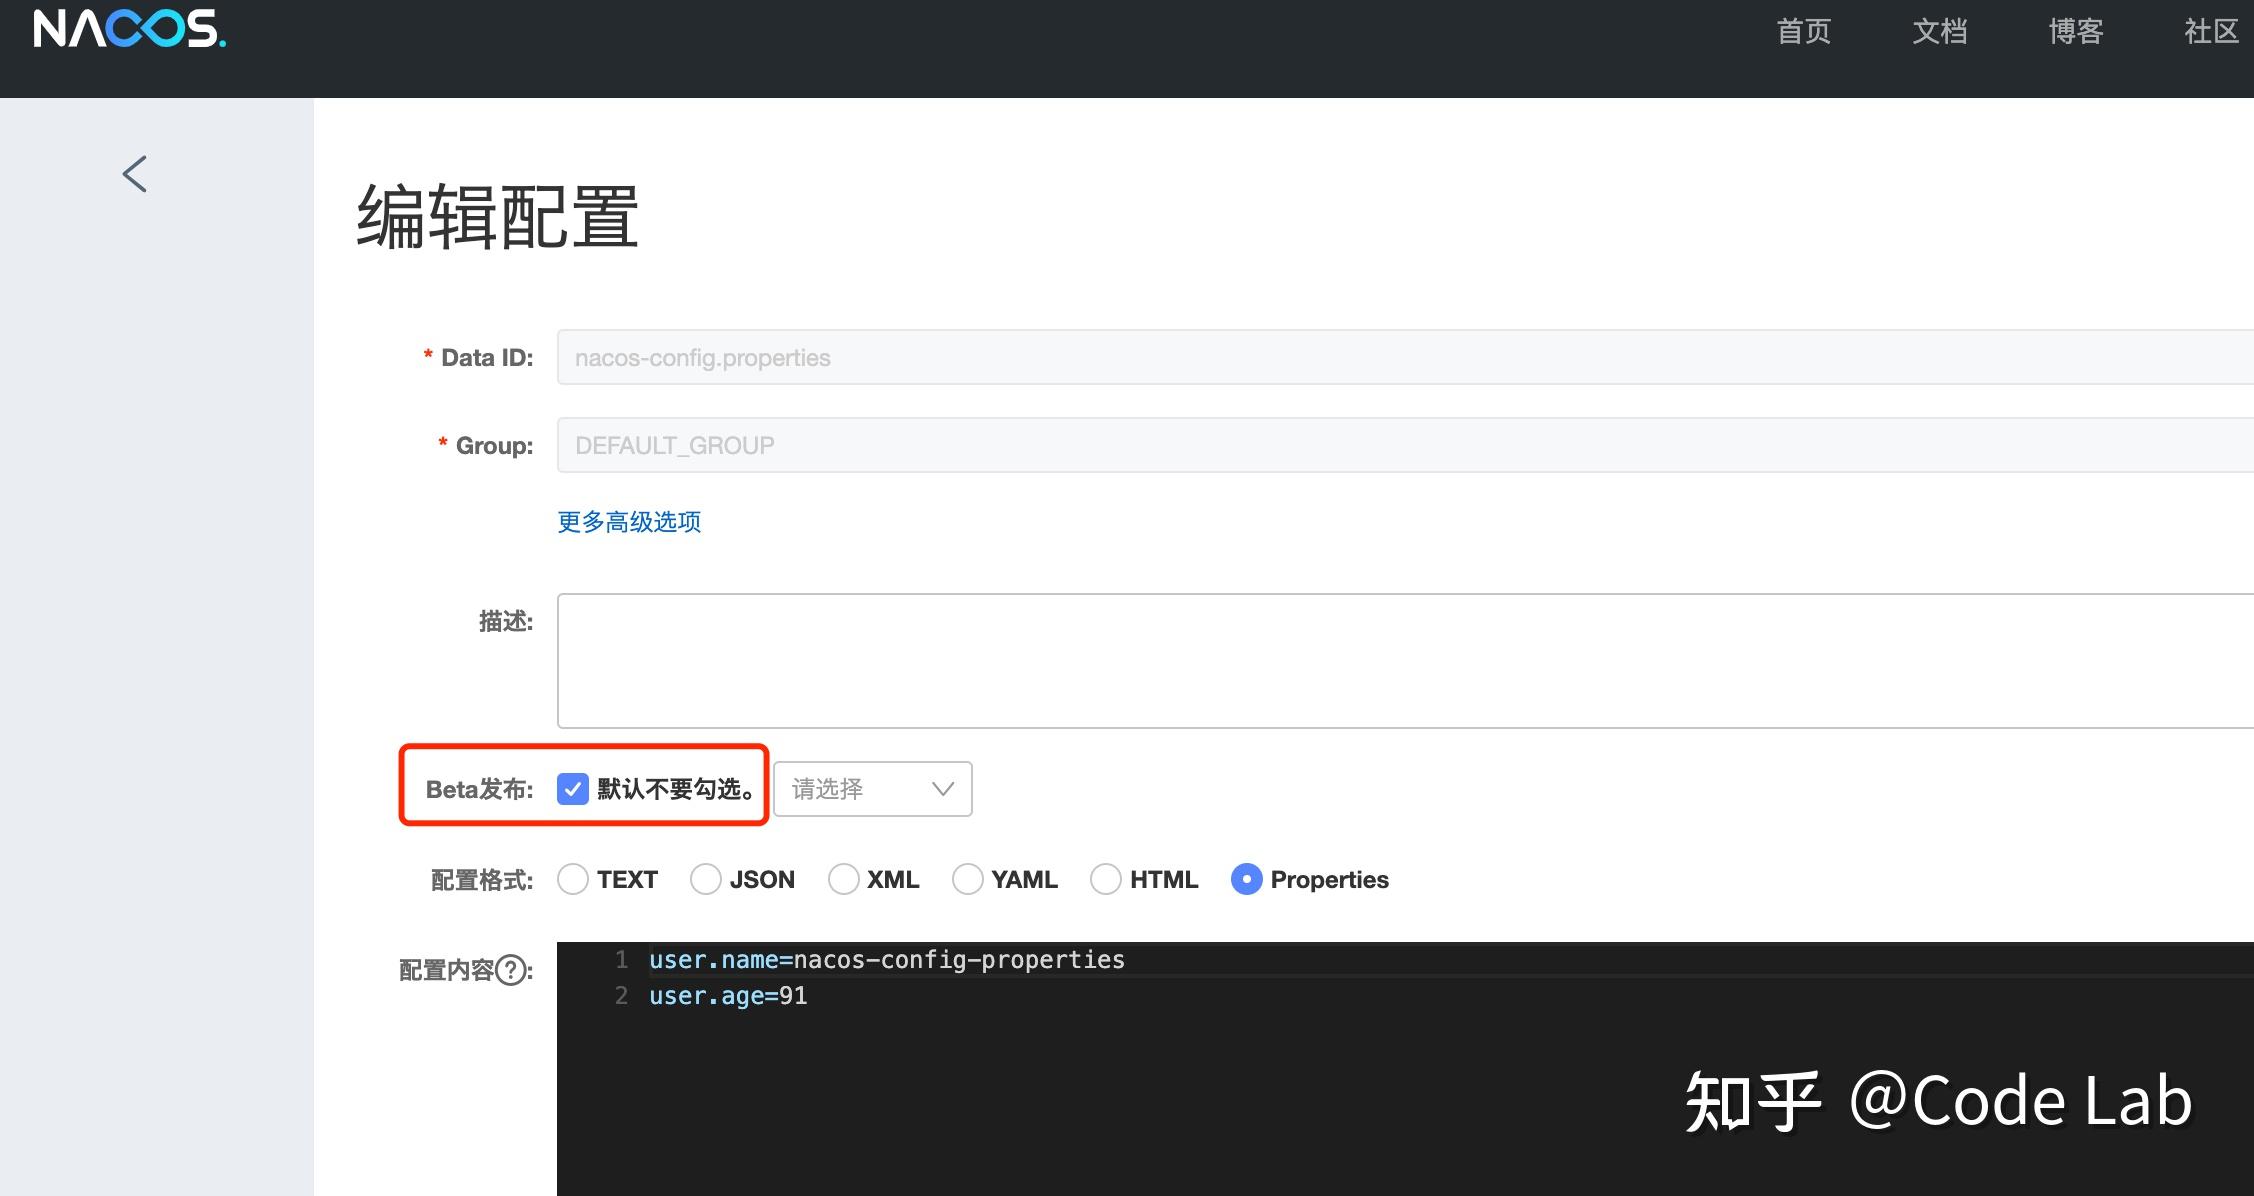The width and height of the screenshot is (2254, 1196).
Task: Click the NACOS logo in the header
Action: pyautogui.click(x=126, y=29)
